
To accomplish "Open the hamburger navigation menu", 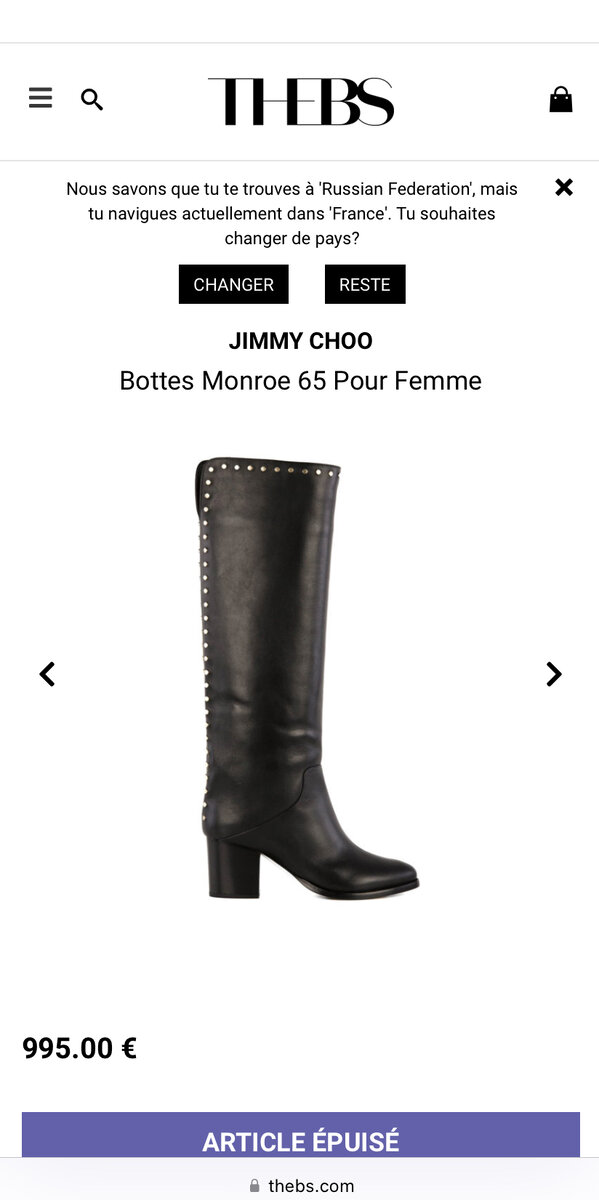I will tap(40, 98).
